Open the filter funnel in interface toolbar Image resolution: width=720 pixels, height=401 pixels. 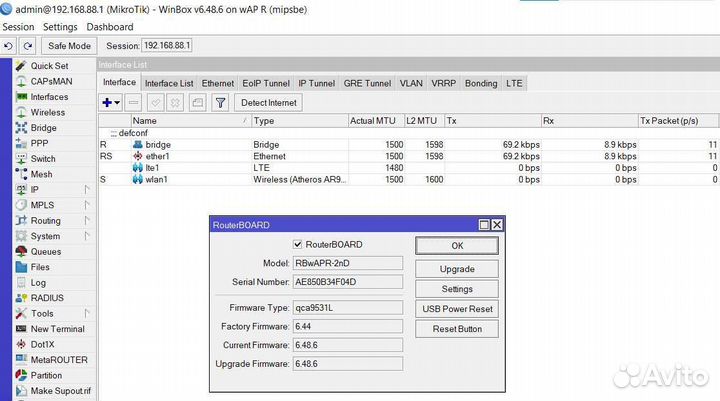220,102
